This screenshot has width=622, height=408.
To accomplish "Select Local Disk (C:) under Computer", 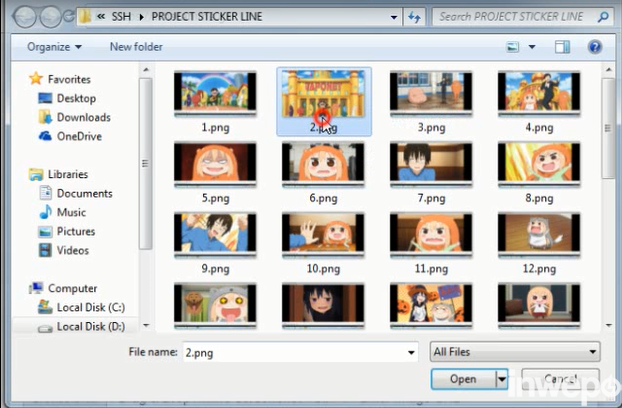I will pyautogui.click(x=91, y=307).
